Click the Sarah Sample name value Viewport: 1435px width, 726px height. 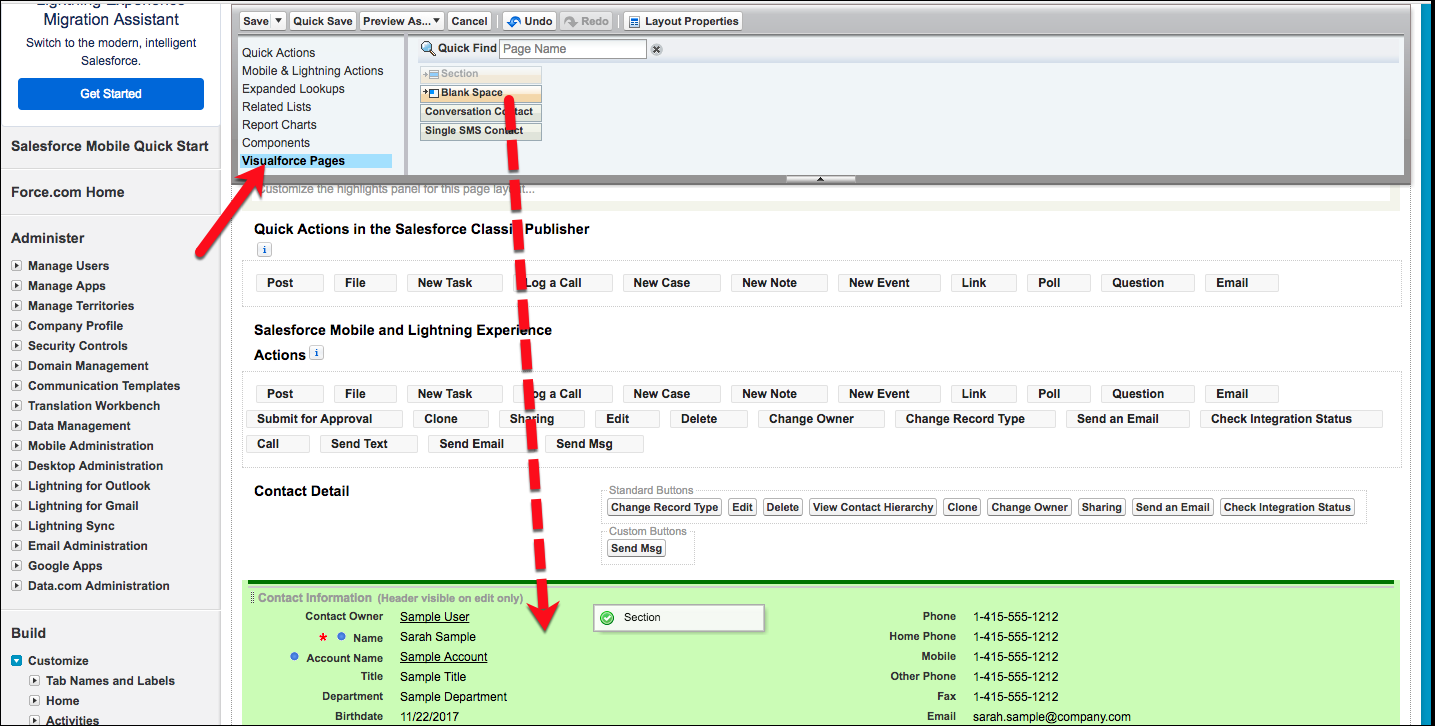tap(438, 637)
